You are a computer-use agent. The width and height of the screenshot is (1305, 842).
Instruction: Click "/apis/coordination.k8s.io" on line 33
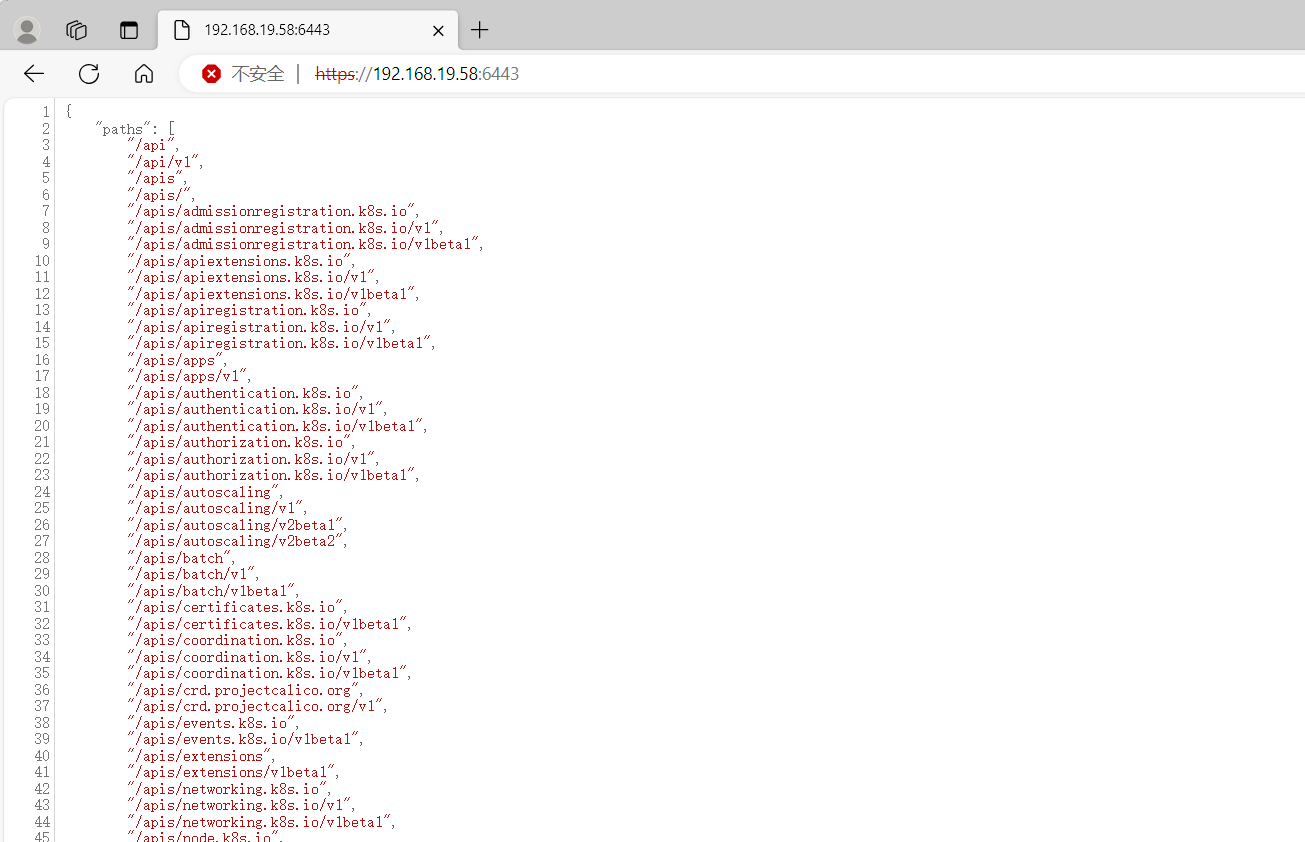tap(235, 640)
